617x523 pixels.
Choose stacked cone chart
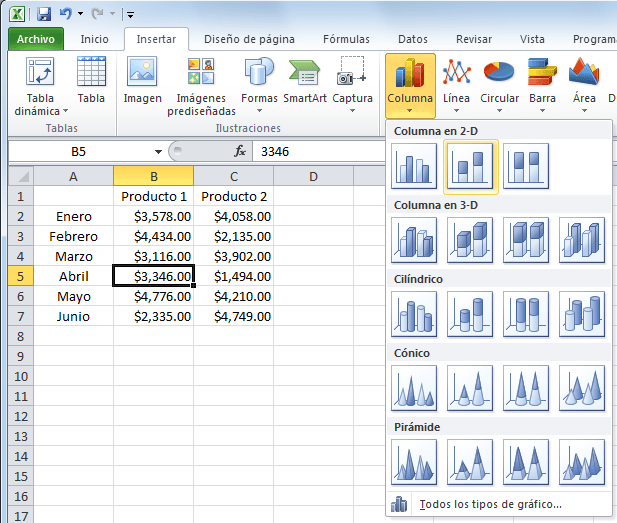pyautogui.click(x=470, y=388)
